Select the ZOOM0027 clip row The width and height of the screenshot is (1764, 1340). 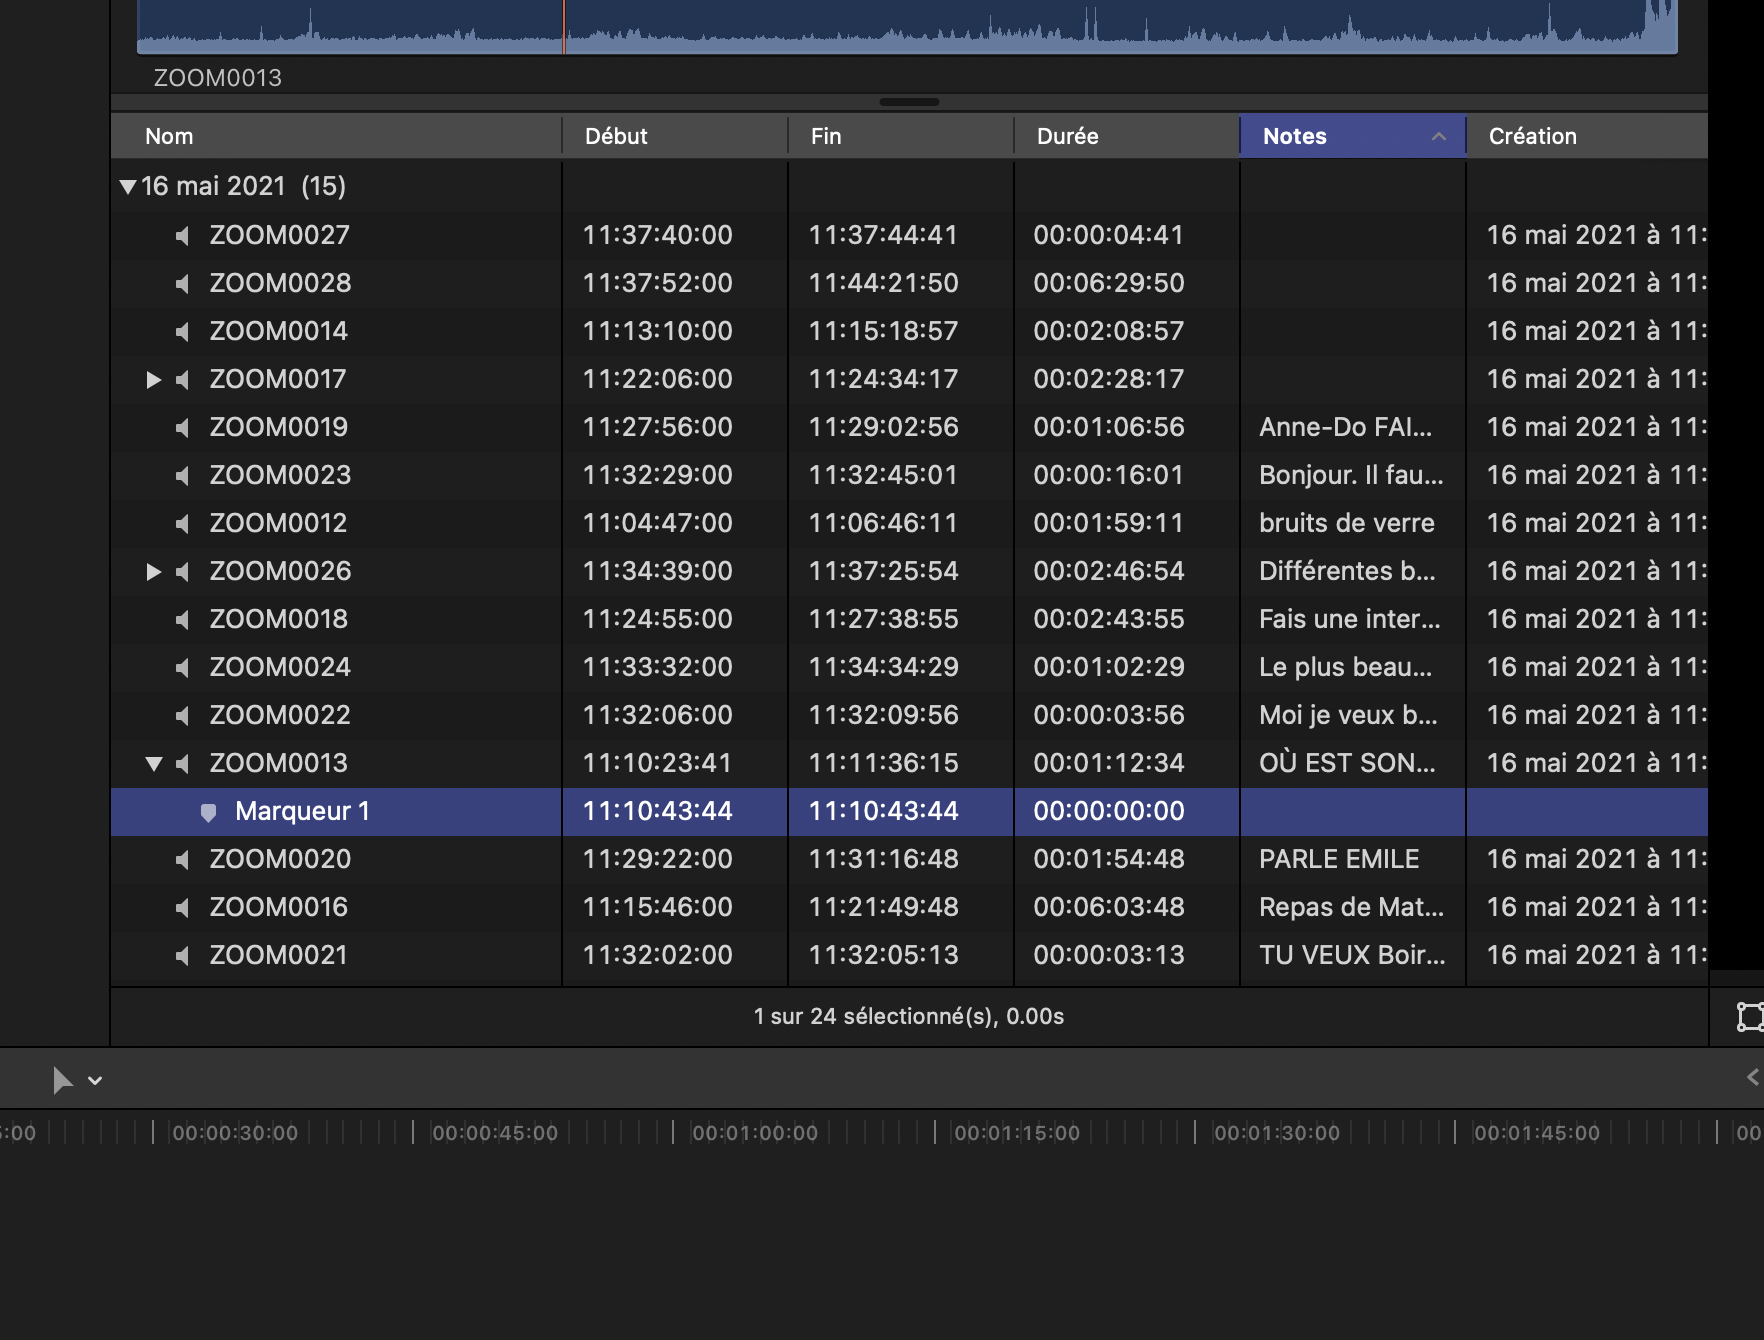(909, 236)
